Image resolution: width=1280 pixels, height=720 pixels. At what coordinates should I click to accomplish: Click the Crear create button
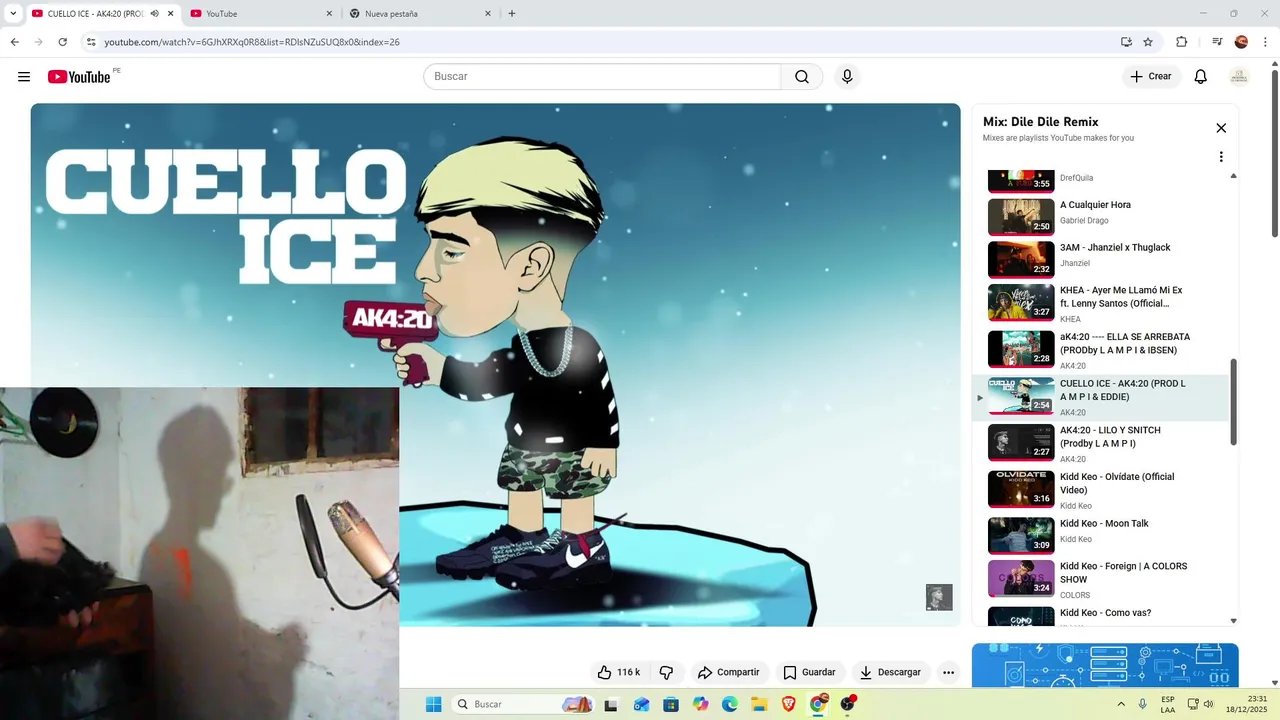point(1151,77)
